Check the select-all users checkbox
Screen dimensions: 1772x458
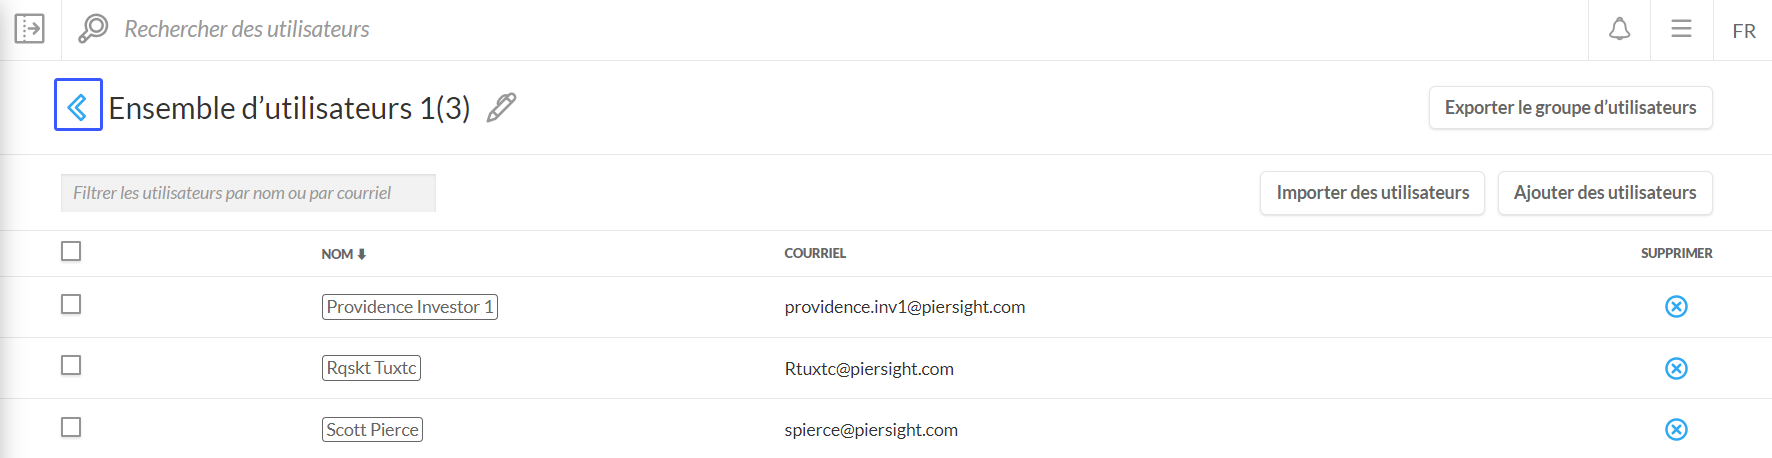point(71,252)
